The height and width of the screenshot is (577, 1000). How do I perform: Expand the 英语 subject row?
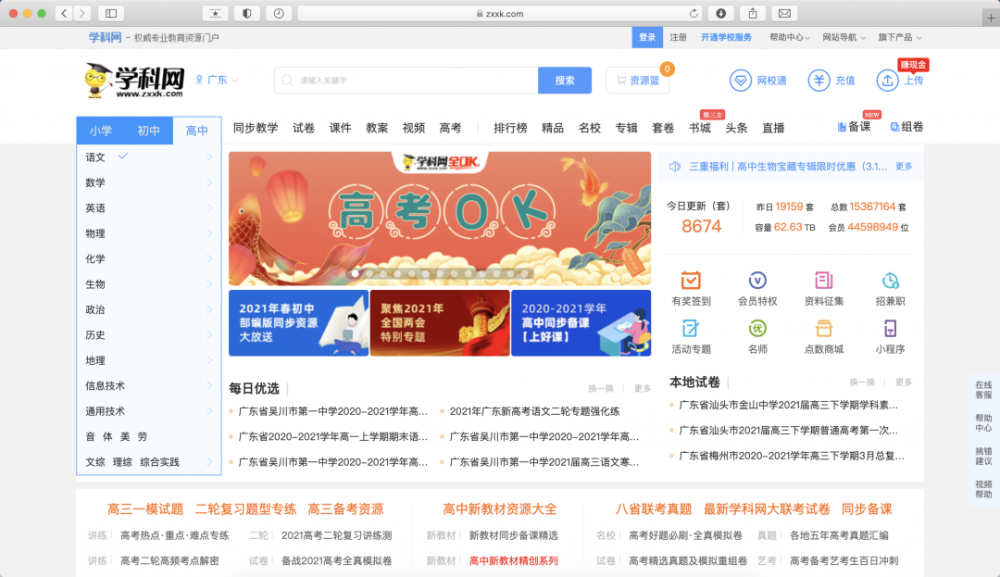coord(149,208)
